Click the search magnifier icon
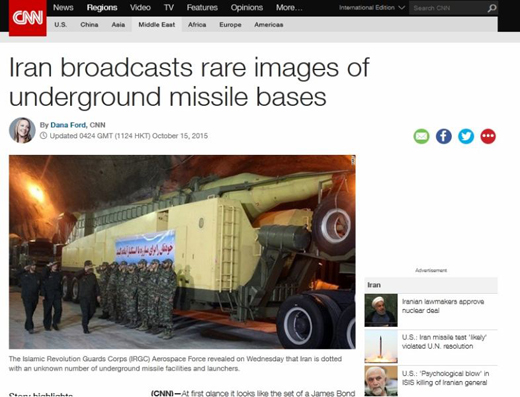520x397 pixels. click(x=492, y=8)
